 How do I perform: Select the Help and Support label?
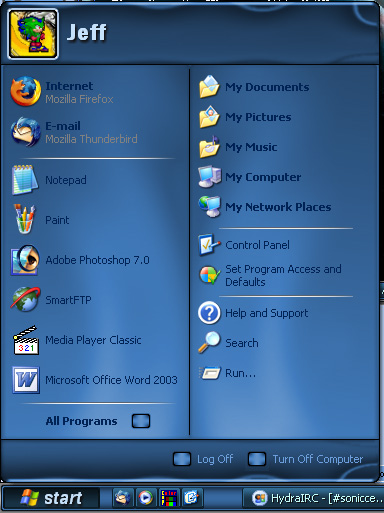point(267,313)
